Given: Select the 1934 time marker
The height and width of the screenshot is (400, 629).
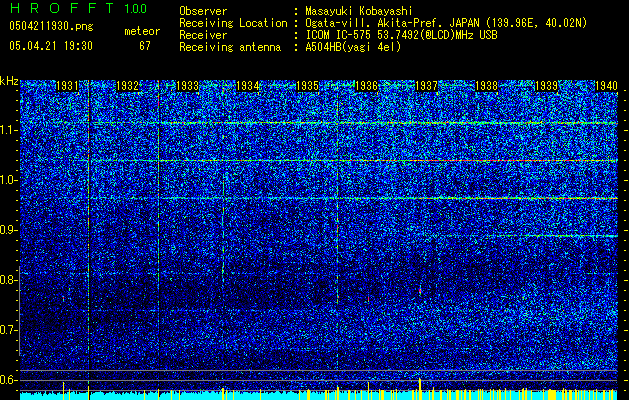Looking at the screenshot, I should click(248, 86).
